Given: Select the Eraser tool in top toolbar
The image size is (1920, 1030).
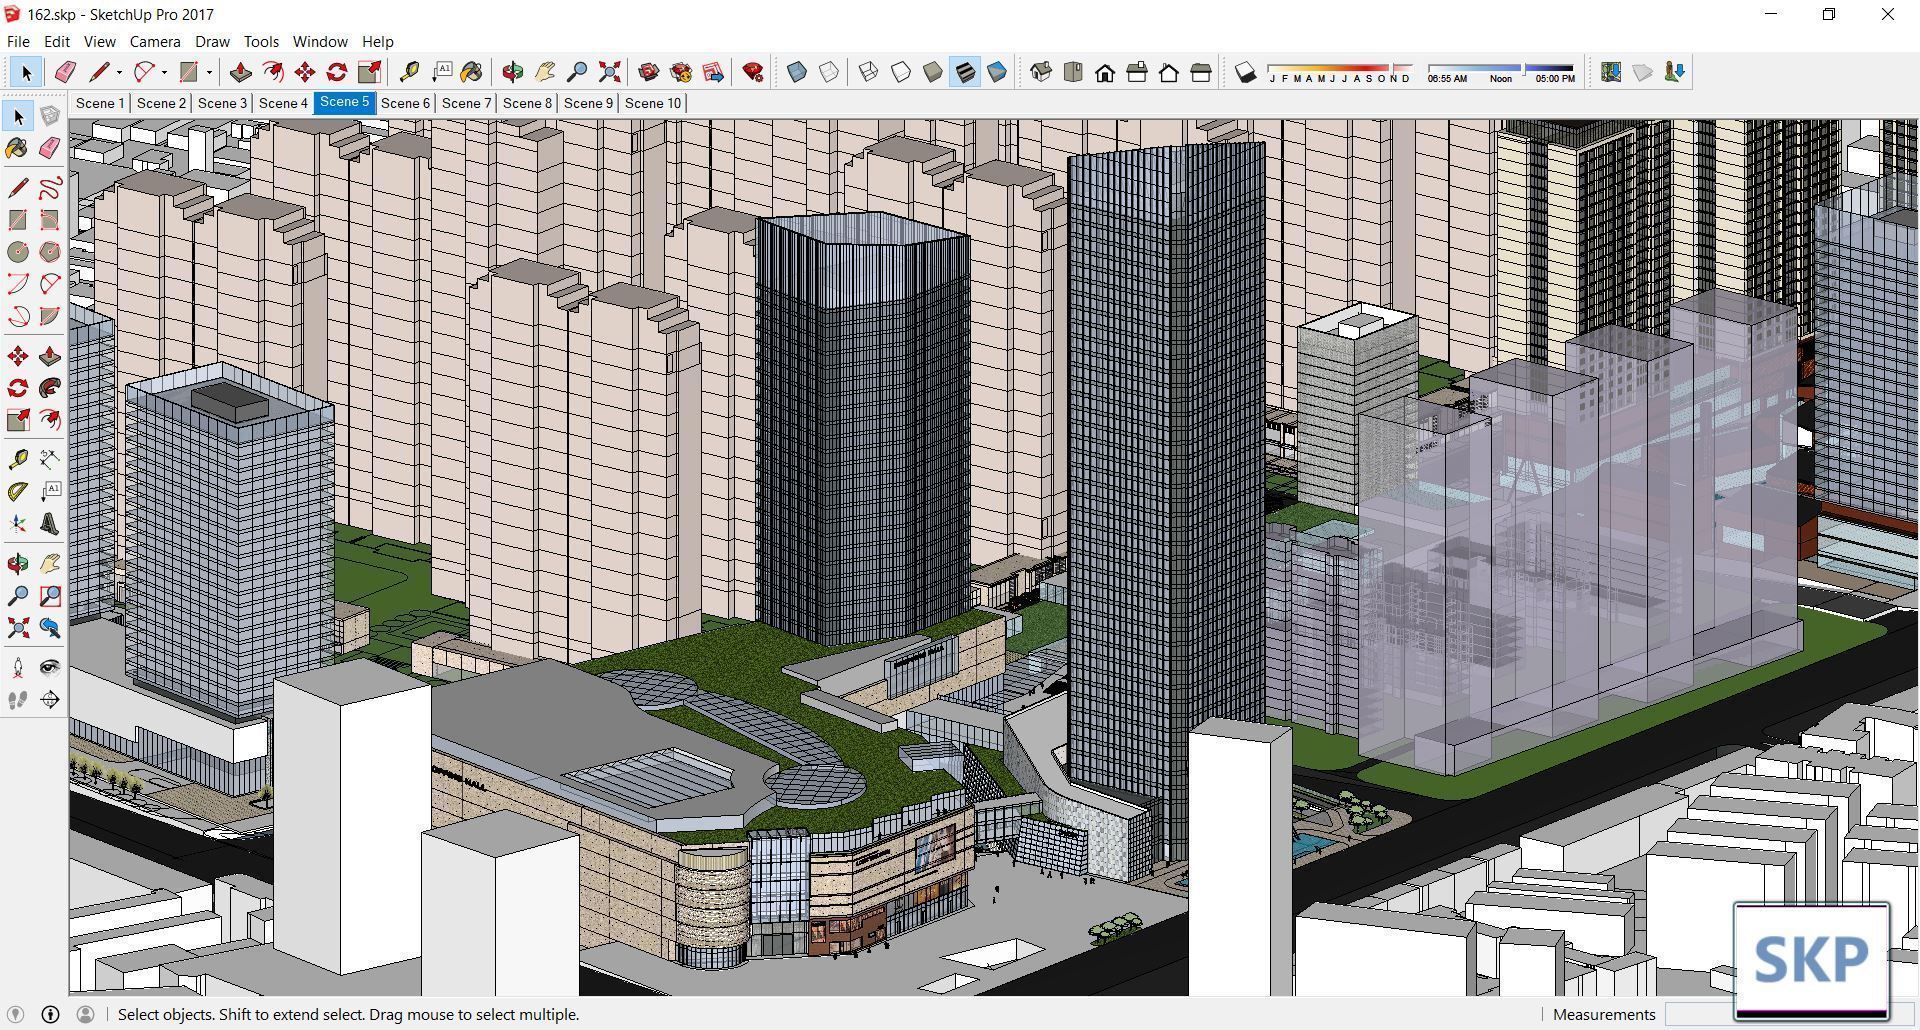Looking at the screenshot, I should [65, 72].
